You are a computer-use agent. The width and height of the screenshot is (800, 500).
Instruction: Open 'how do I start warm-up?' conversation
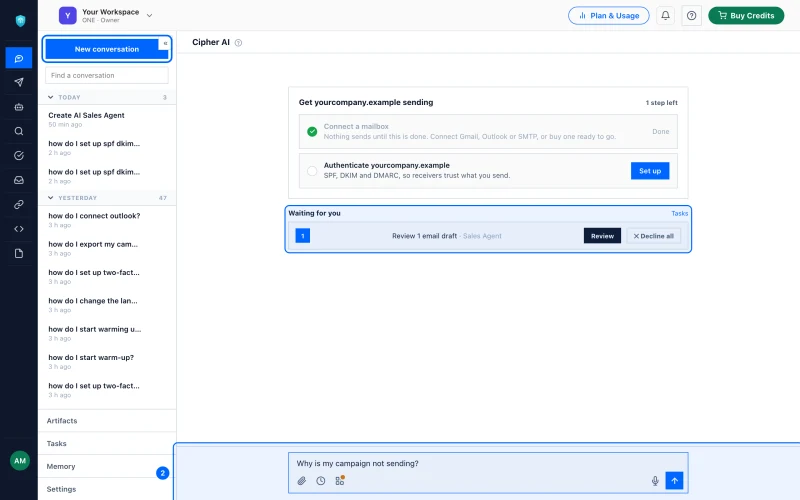point(107,362)
